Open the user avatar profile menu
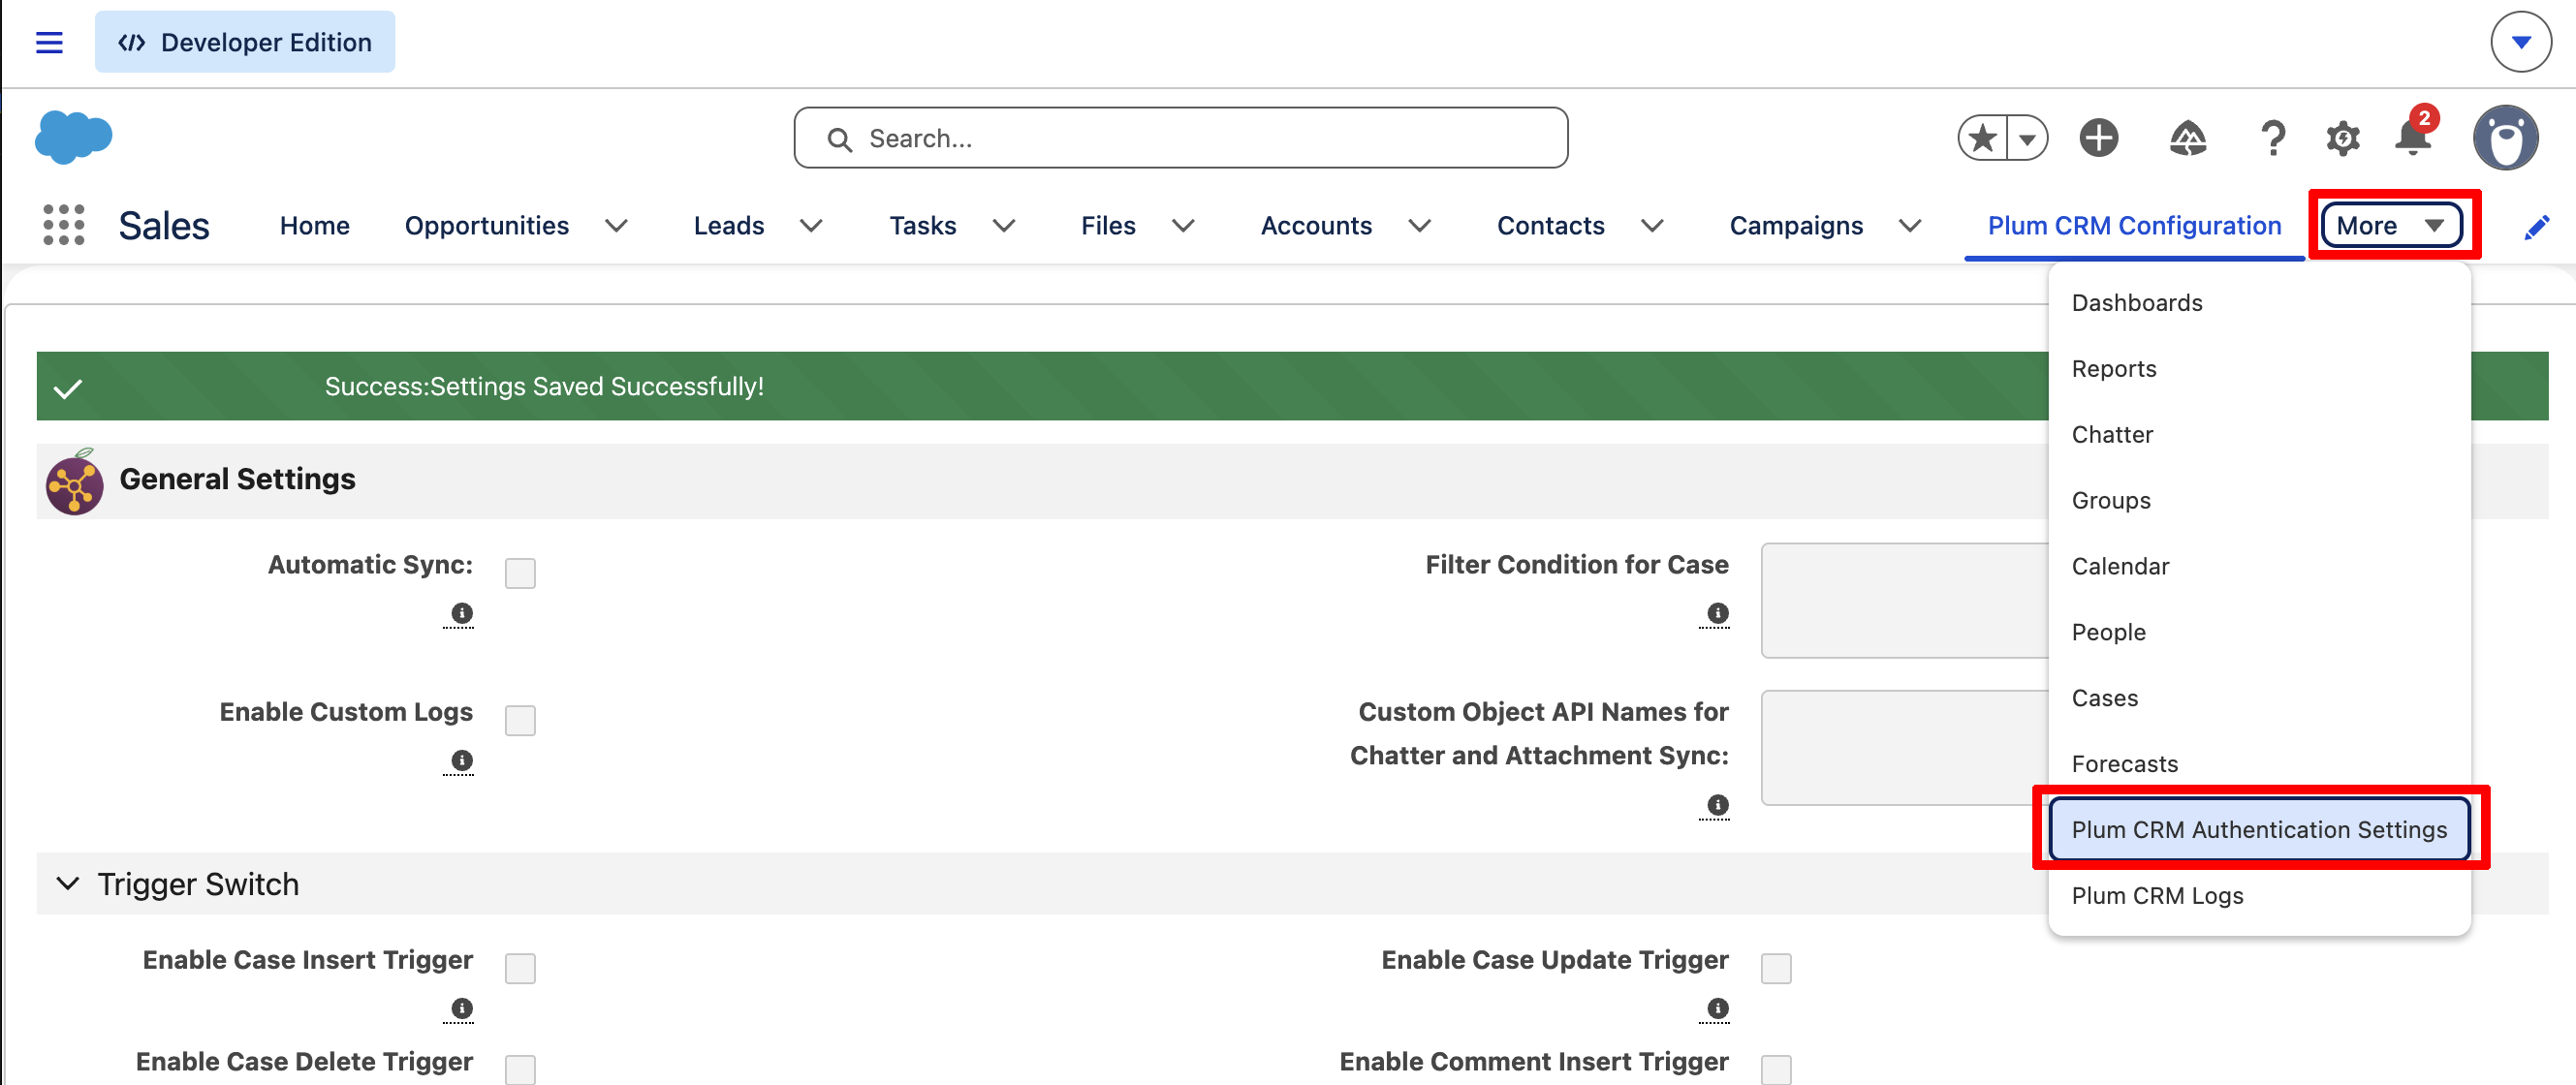2576x1085 pixels. (x=2505, y=138)
